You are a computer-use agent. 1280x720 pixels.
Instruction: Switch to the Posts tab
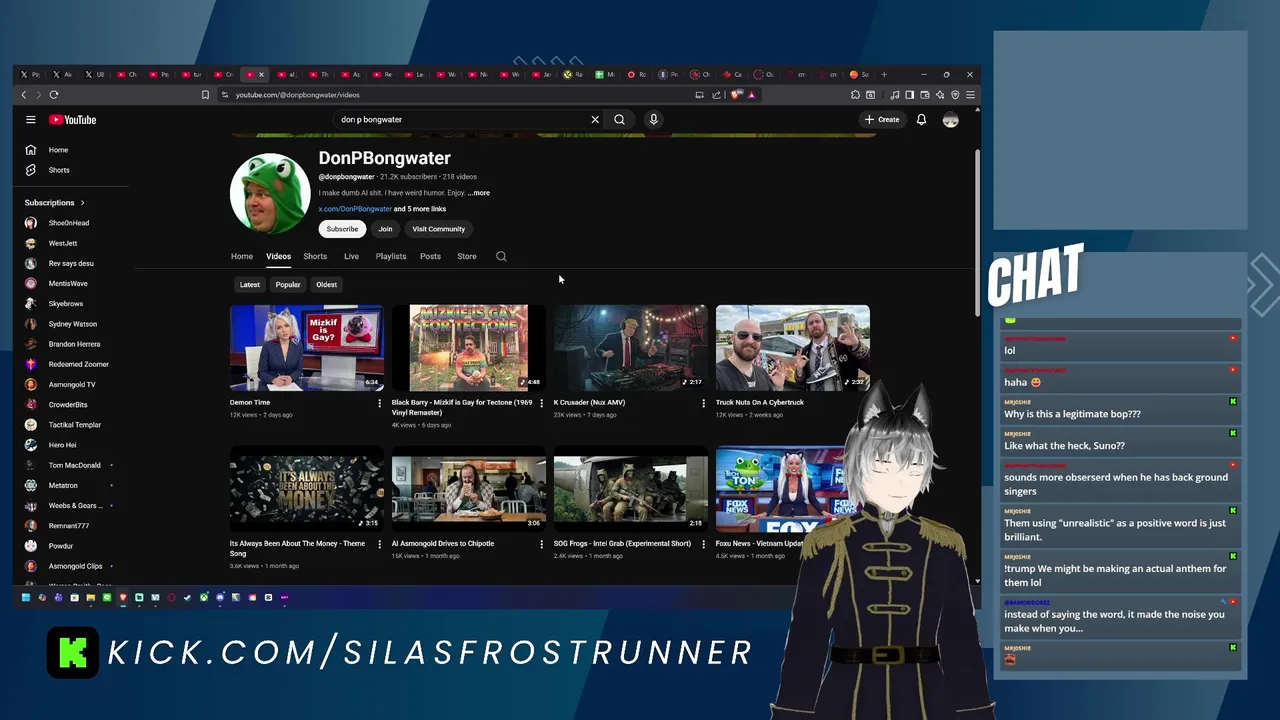coord(430,256)
